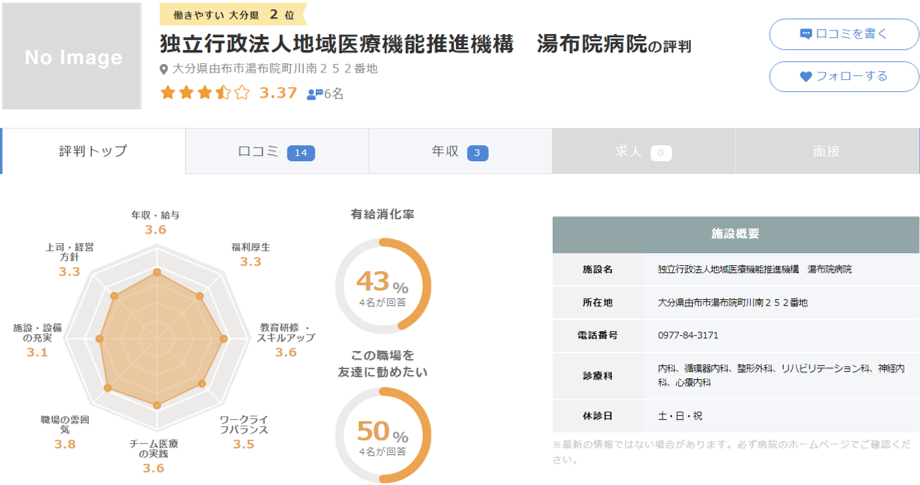
Task: Click the この職場を友達に勧めたい heading
Action: 383,364
